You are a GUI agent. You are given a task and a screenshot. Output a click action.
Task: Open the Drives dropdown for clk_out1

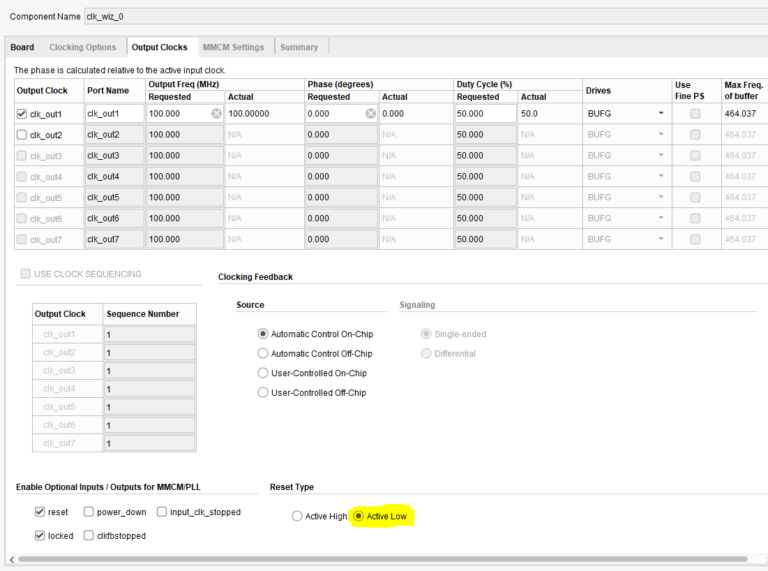point(660,114)
